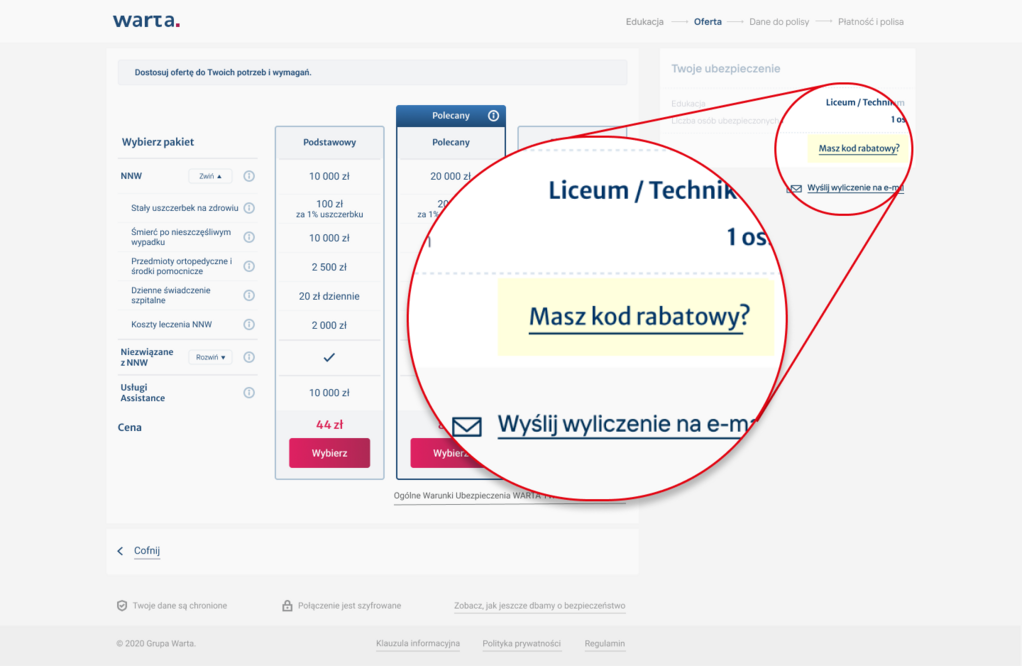Image resolution: width=1022 pixels, height=666 pixels.
Task: Click the back chevron next to Cofnij
Action: pos(120,551)
